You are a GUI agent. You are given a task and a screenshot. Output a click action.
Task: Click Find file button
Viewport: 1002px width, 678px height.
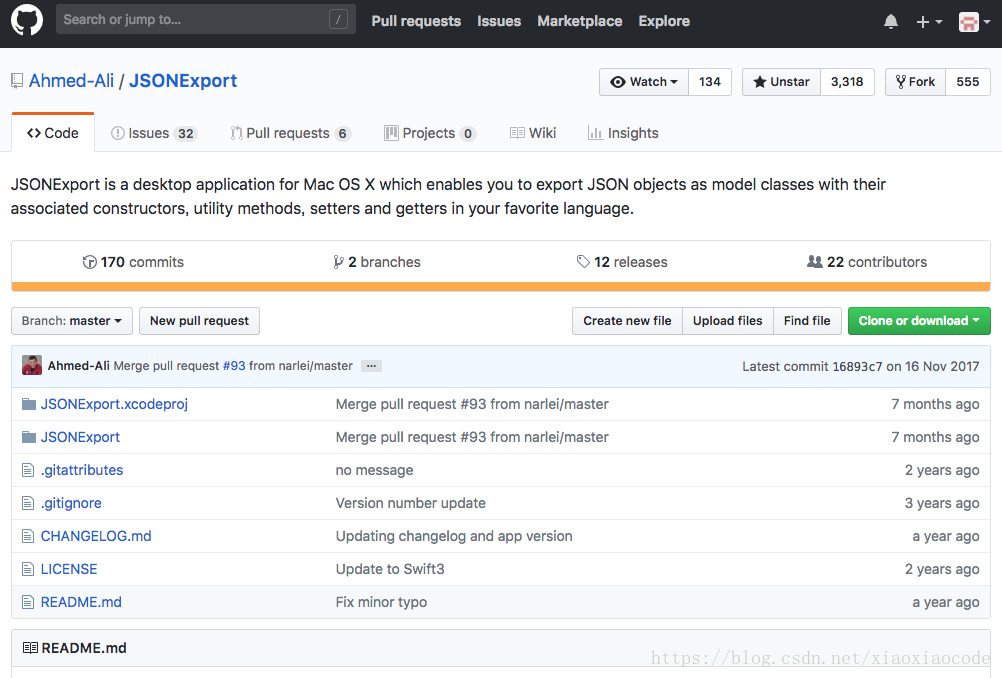pyautogui.click(x=807, y=321)
